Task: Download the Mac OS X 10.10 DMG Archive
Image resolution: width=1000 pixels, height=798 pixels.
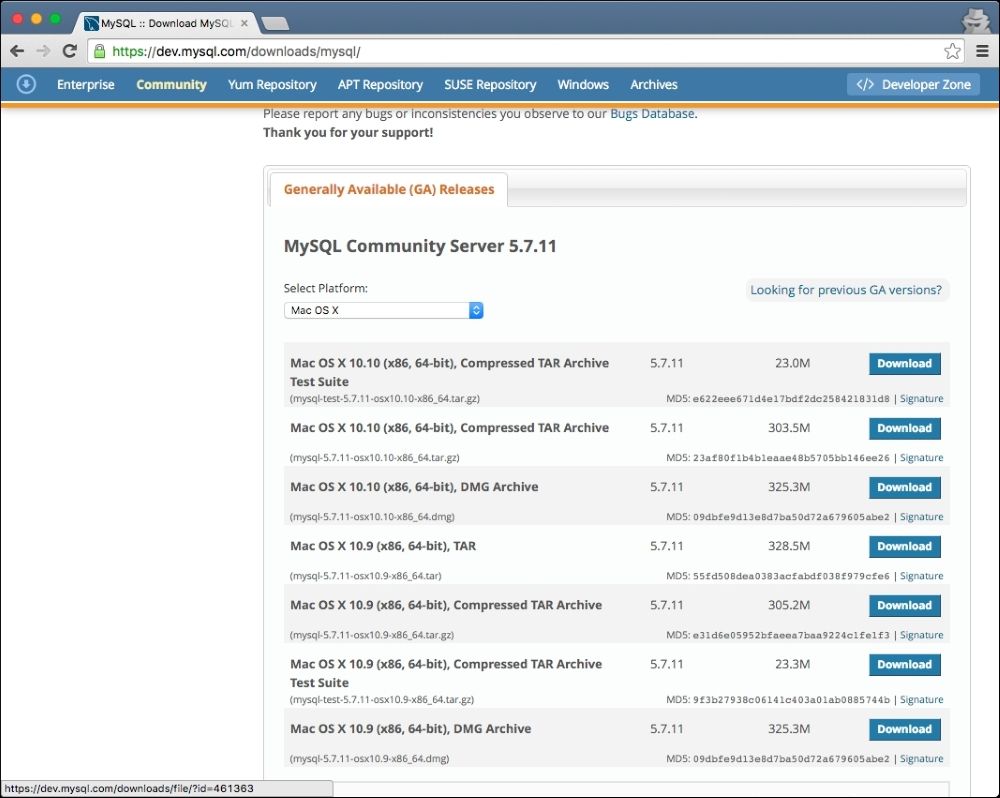Action: point(904,487)
